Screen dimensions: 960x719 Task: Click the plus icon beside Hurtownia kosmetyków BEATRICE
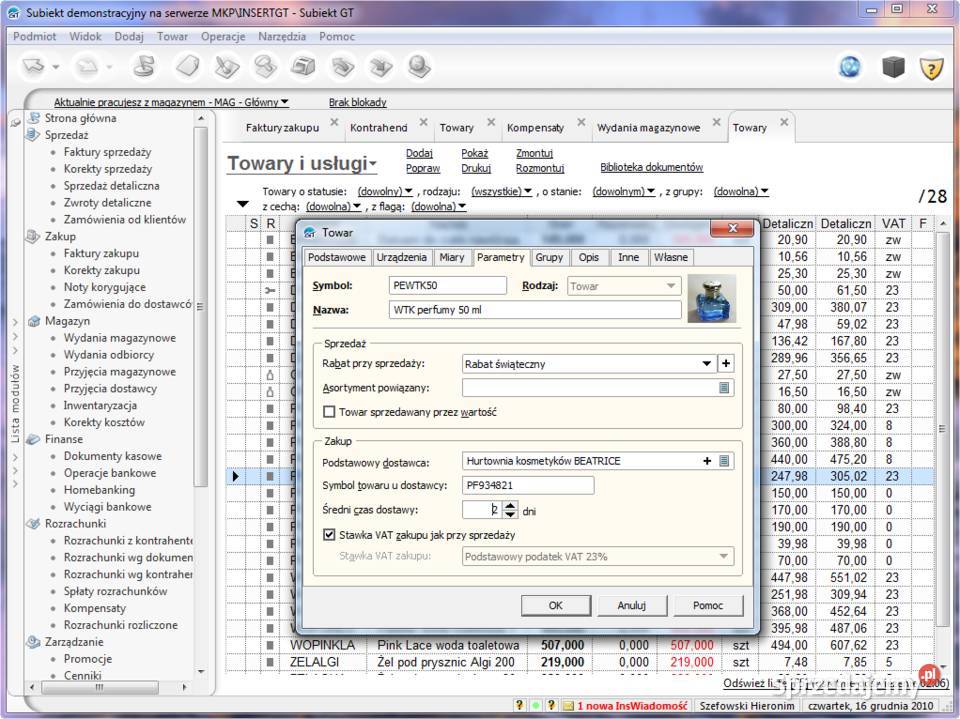click(707, 461)
